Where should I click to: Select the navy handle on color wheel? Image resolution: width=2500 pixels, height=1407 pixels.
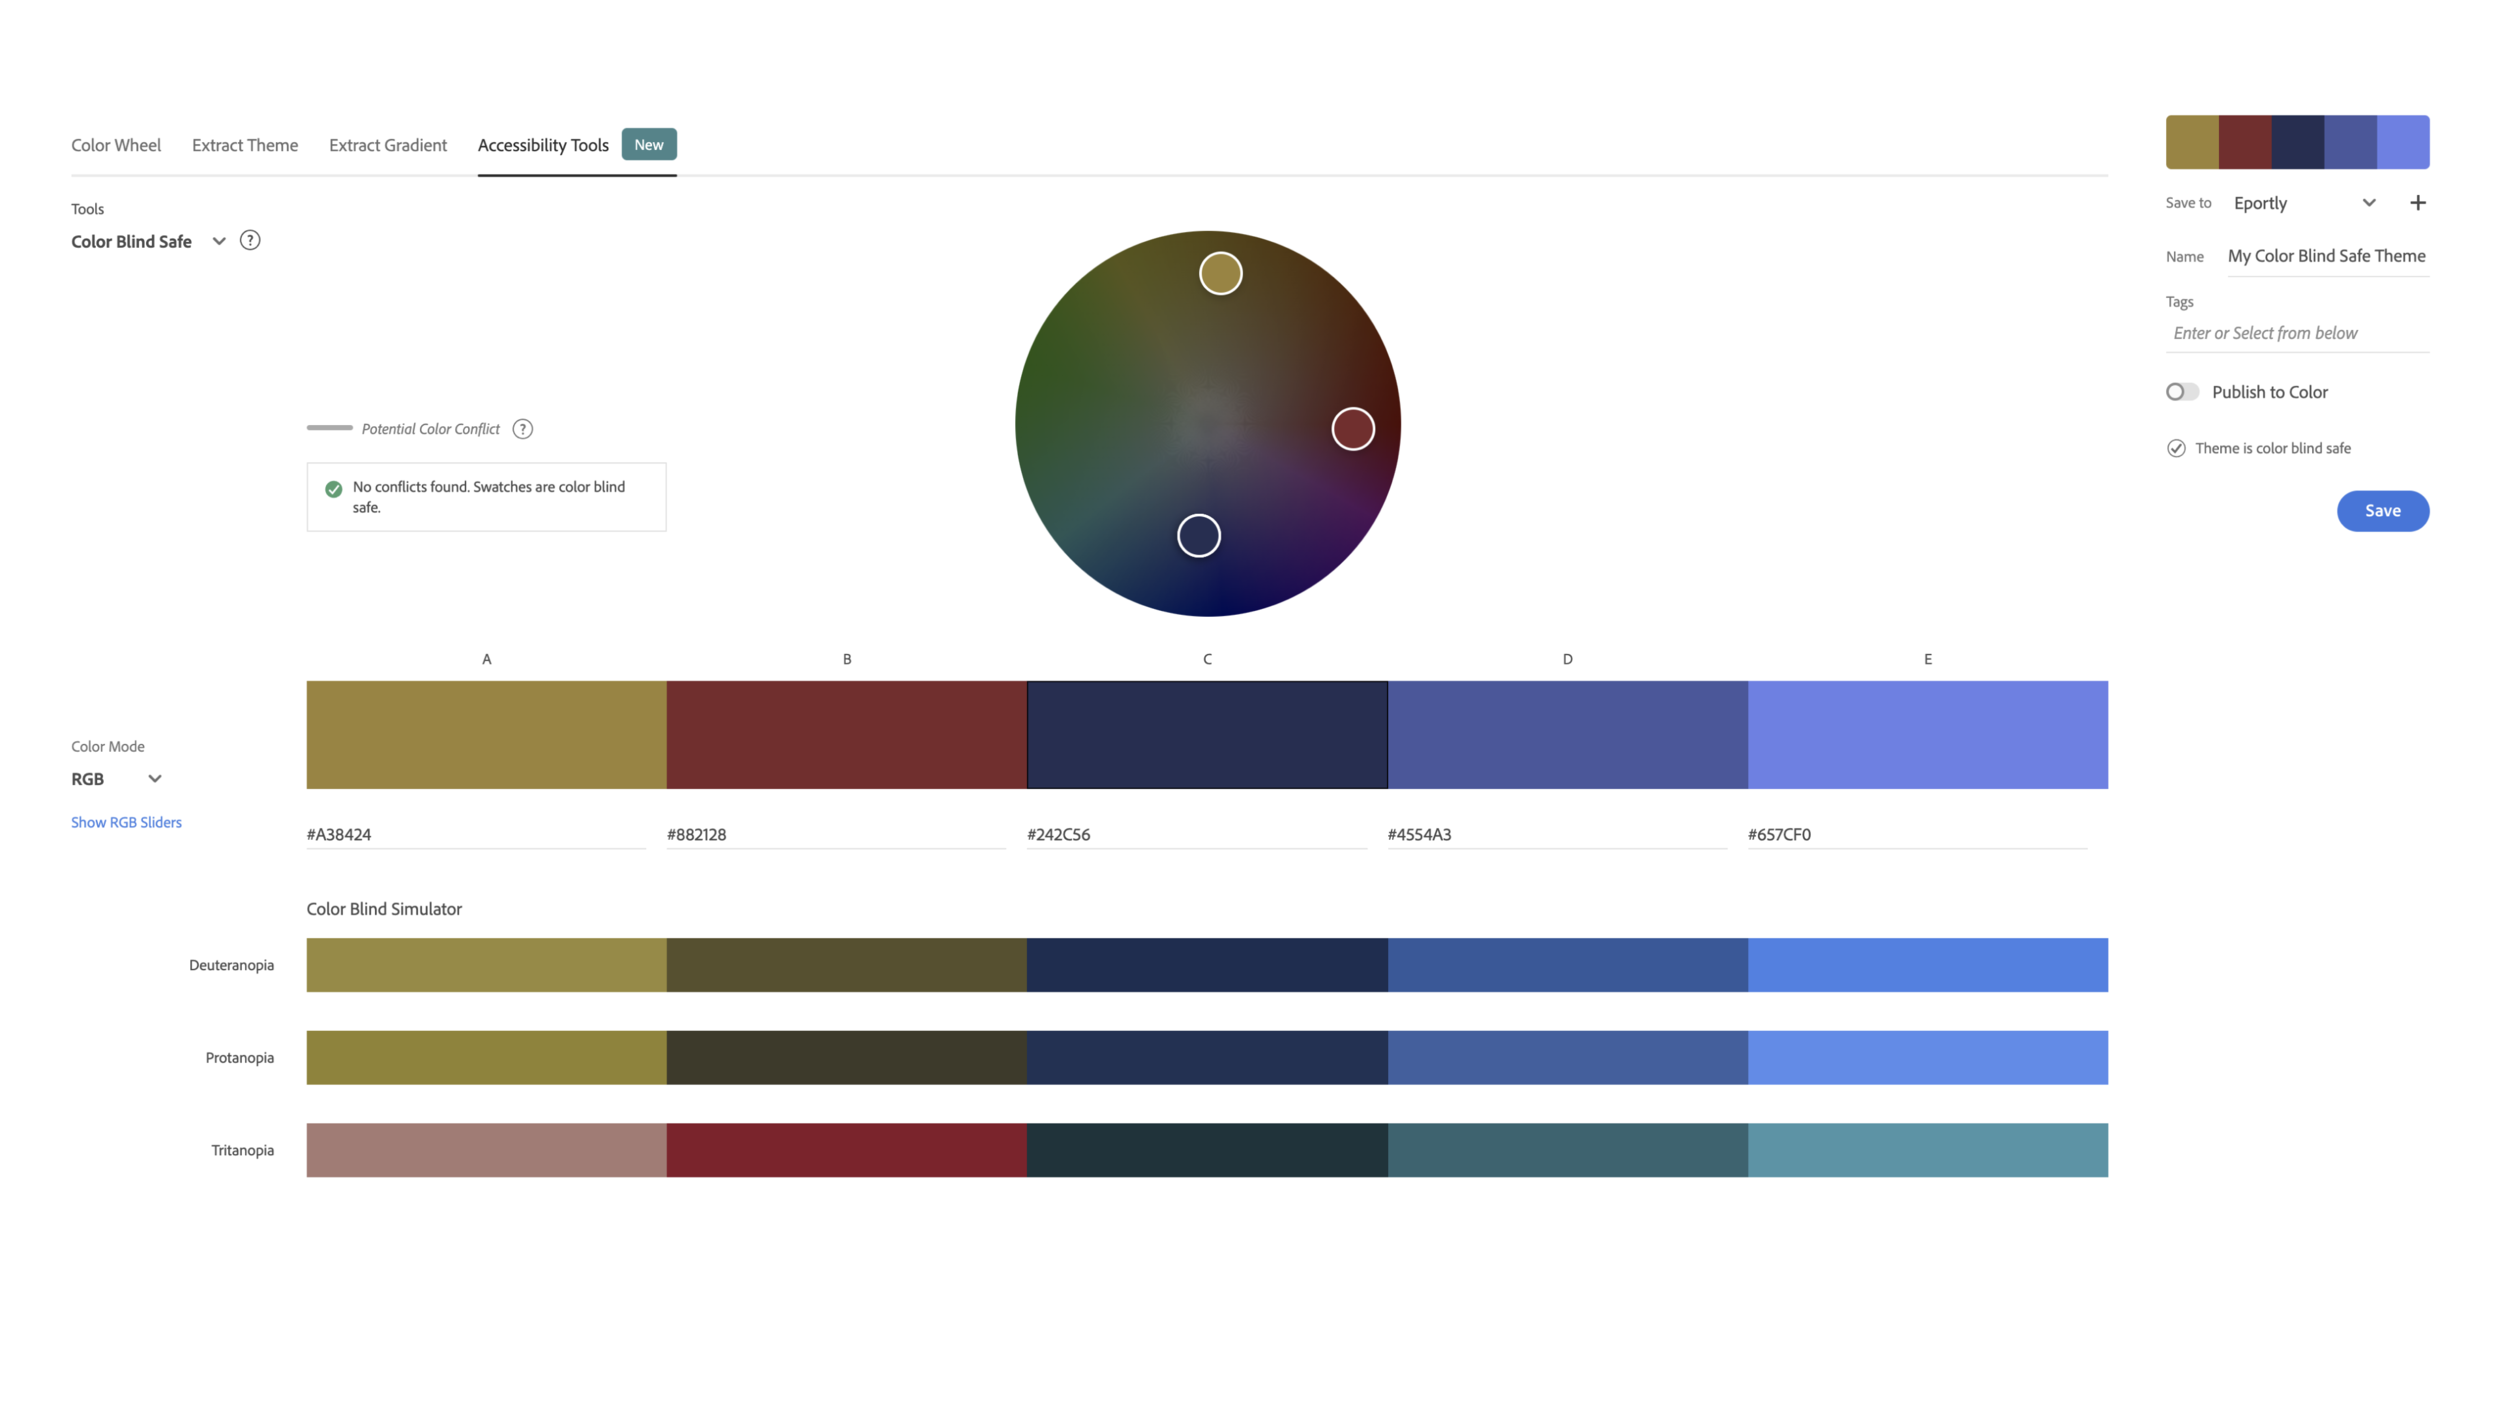(1198, 536)
